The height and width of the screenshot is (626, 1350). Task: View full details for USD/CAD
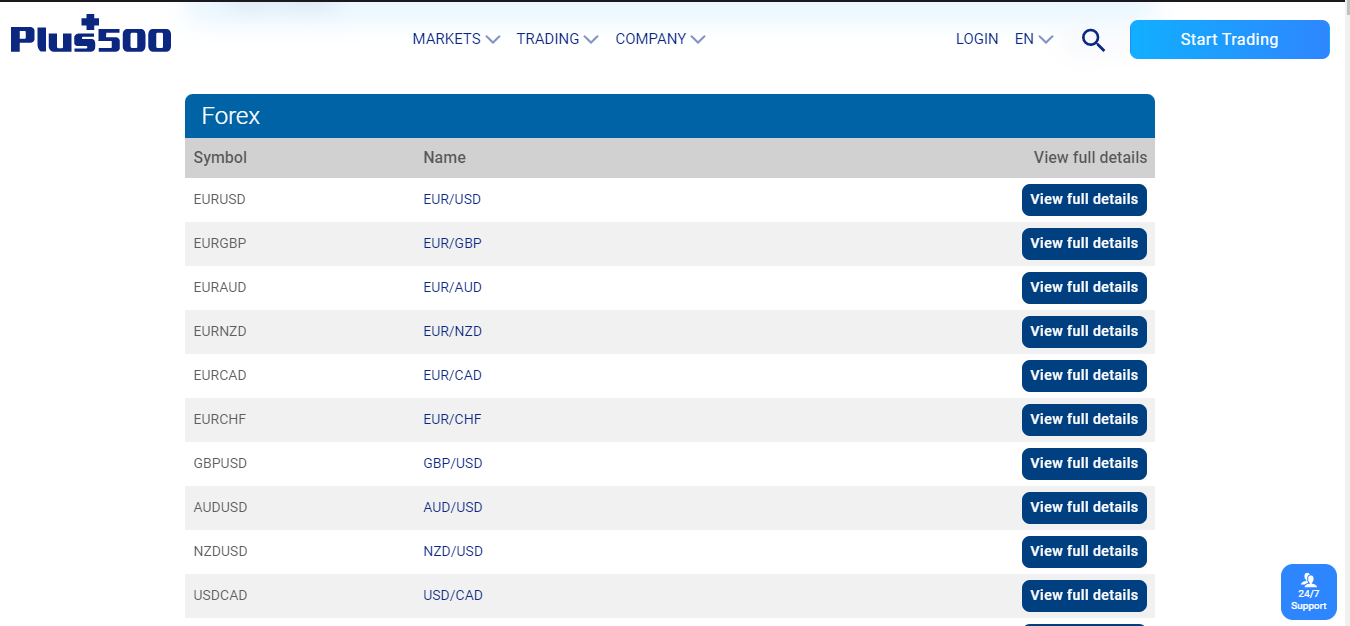click(1084, 595)
